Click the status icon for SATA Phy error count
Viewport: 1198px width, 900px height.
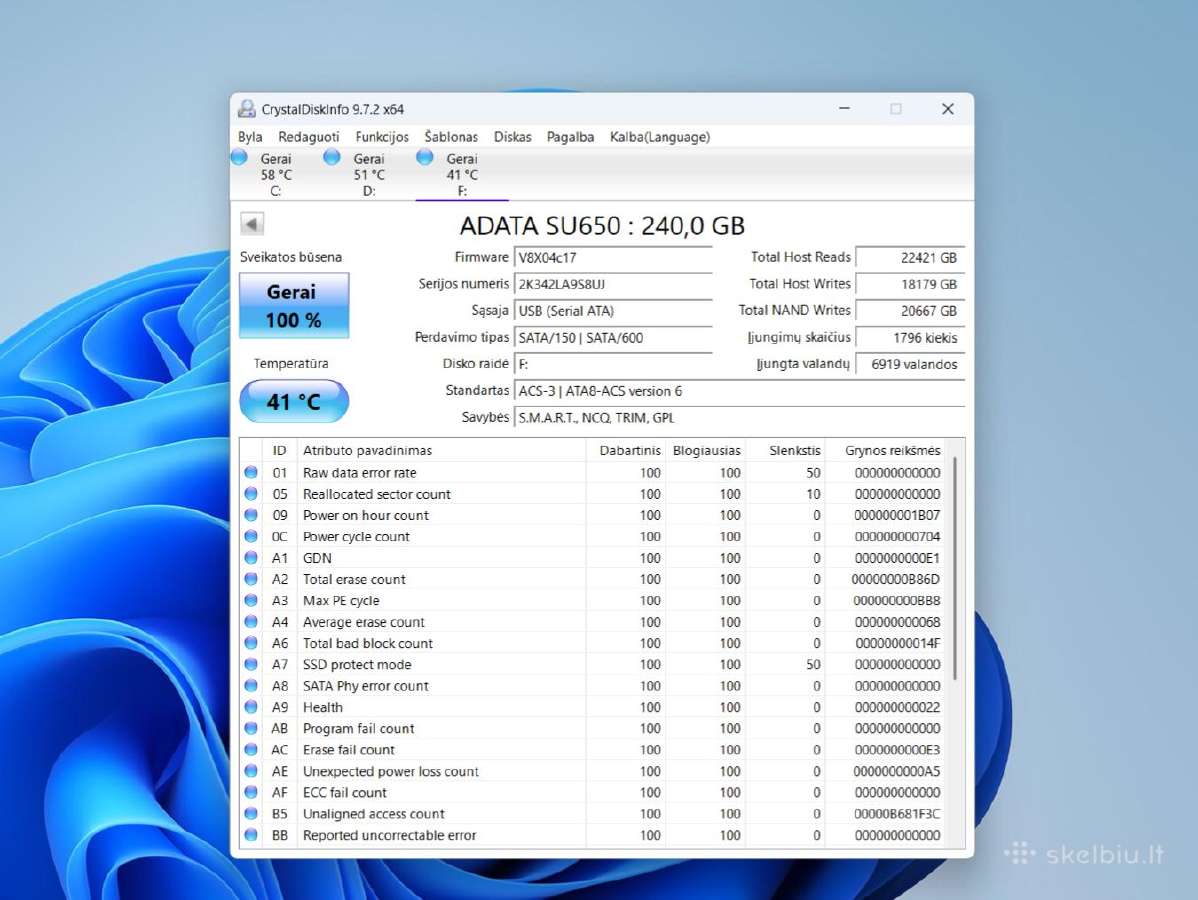coord(251,686)
